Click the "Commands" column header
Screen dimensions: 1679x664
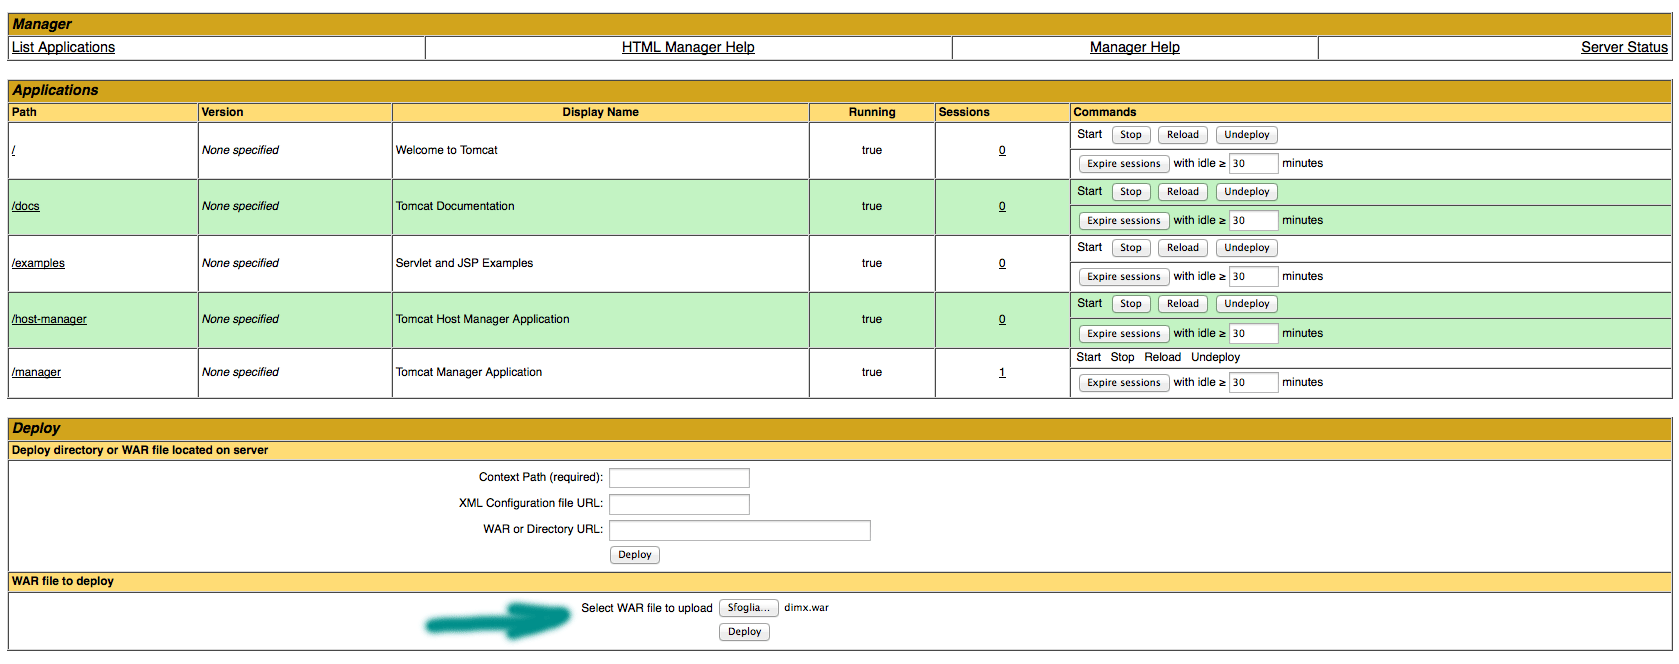point(1105,112)
